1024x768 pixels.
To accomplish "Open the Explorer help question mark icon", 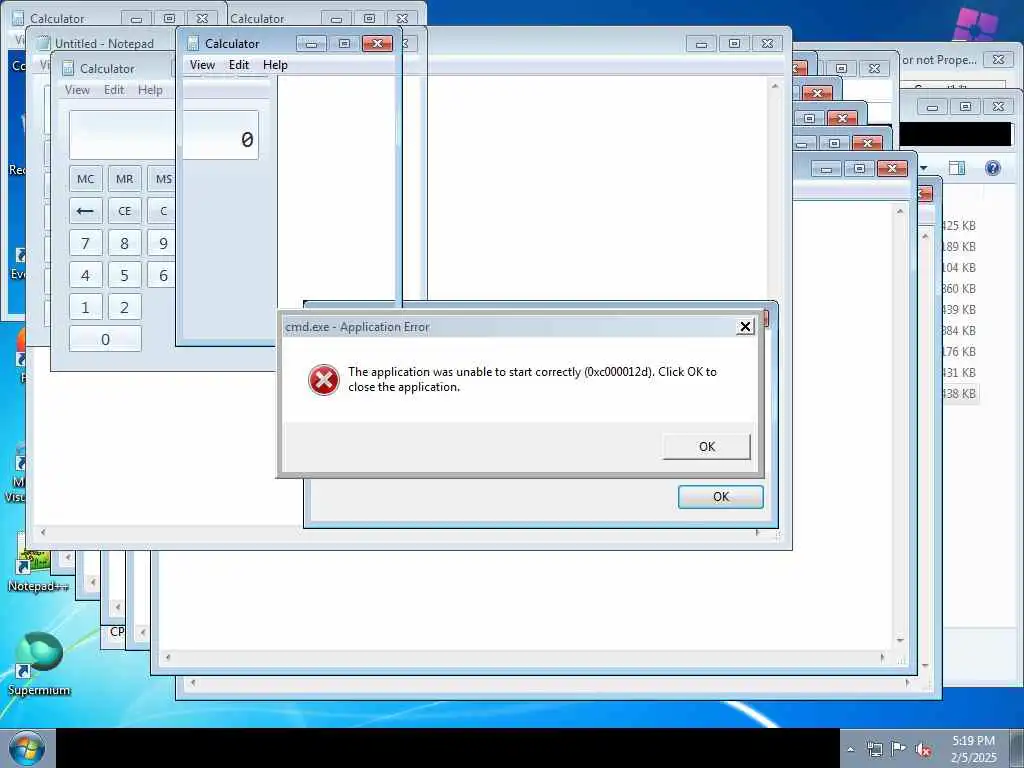I will pyautogui.click(x=993, y=168).
